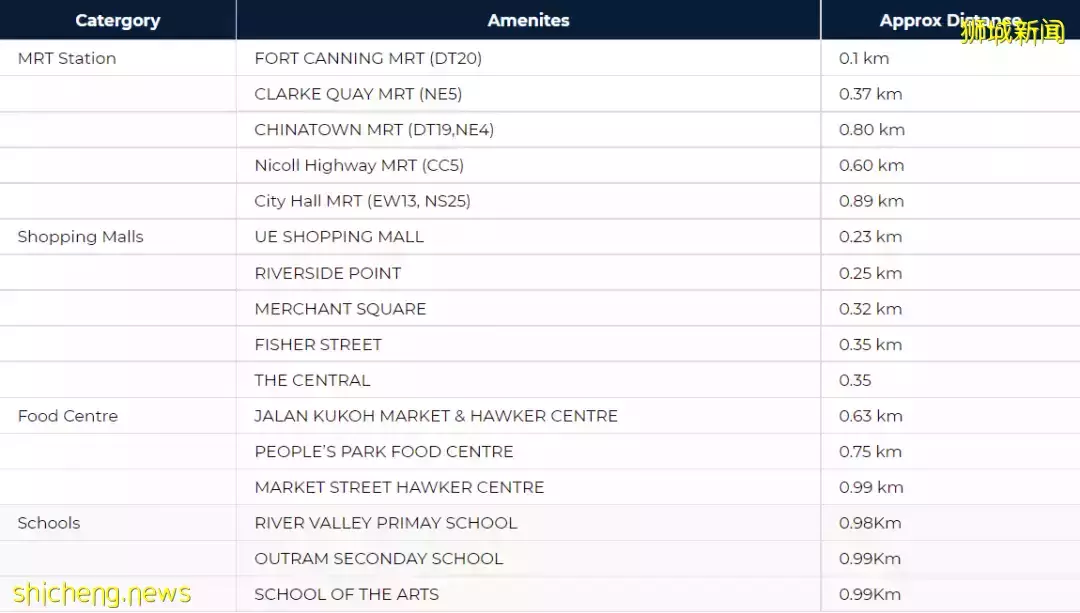Select THE CENTRAL amenity cell
Screen dimensions: 1080x613
(x=312, y=380)
